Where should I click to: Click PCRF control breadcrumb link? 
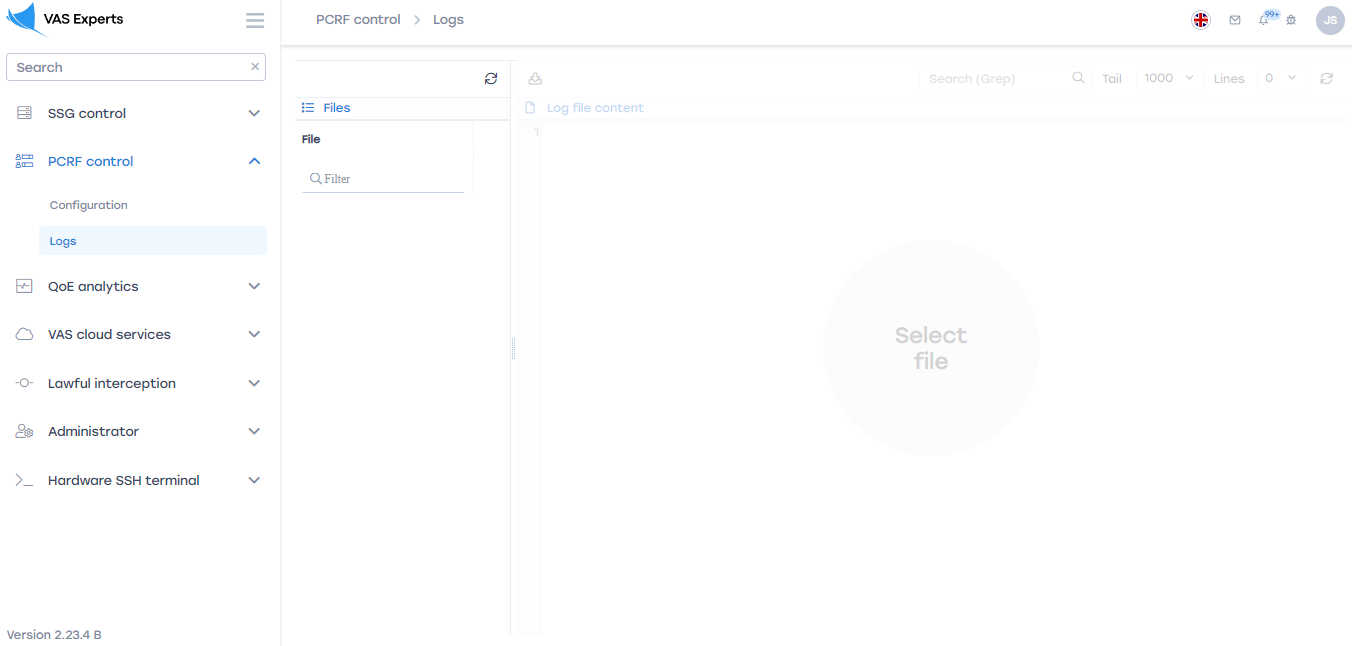(358, 20)
